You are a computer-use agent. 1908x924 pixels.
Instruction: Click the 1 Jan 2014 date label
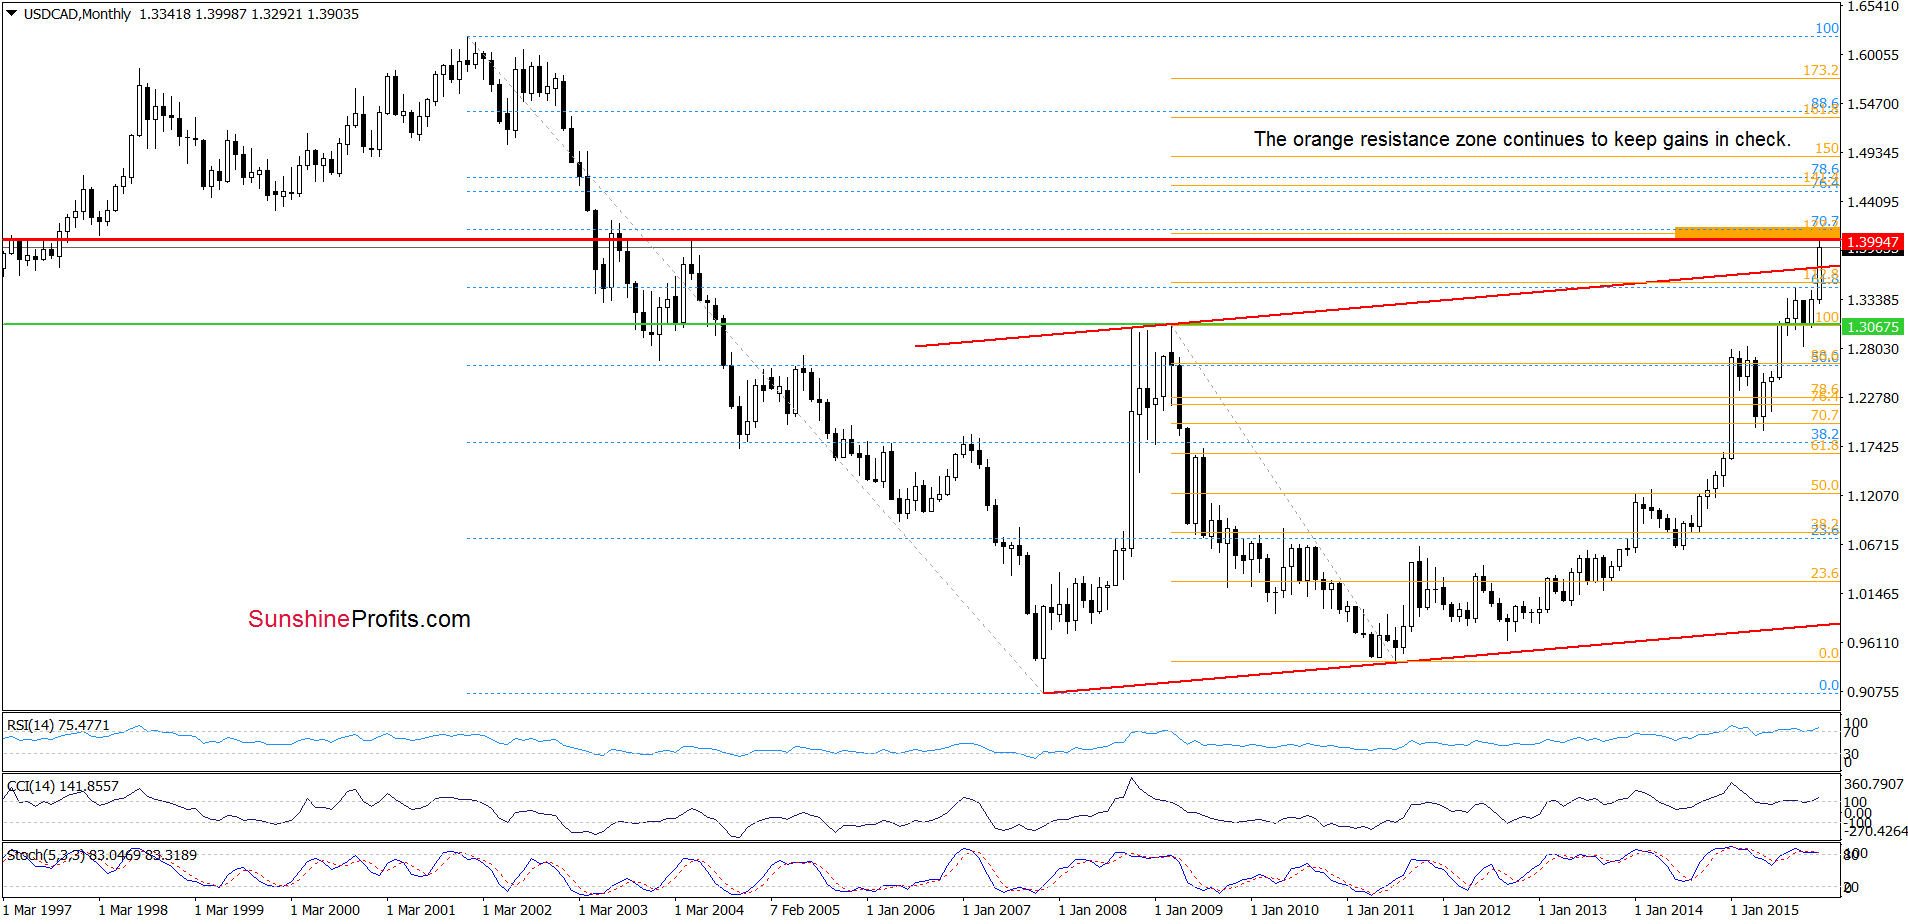tap(1669, 910)
